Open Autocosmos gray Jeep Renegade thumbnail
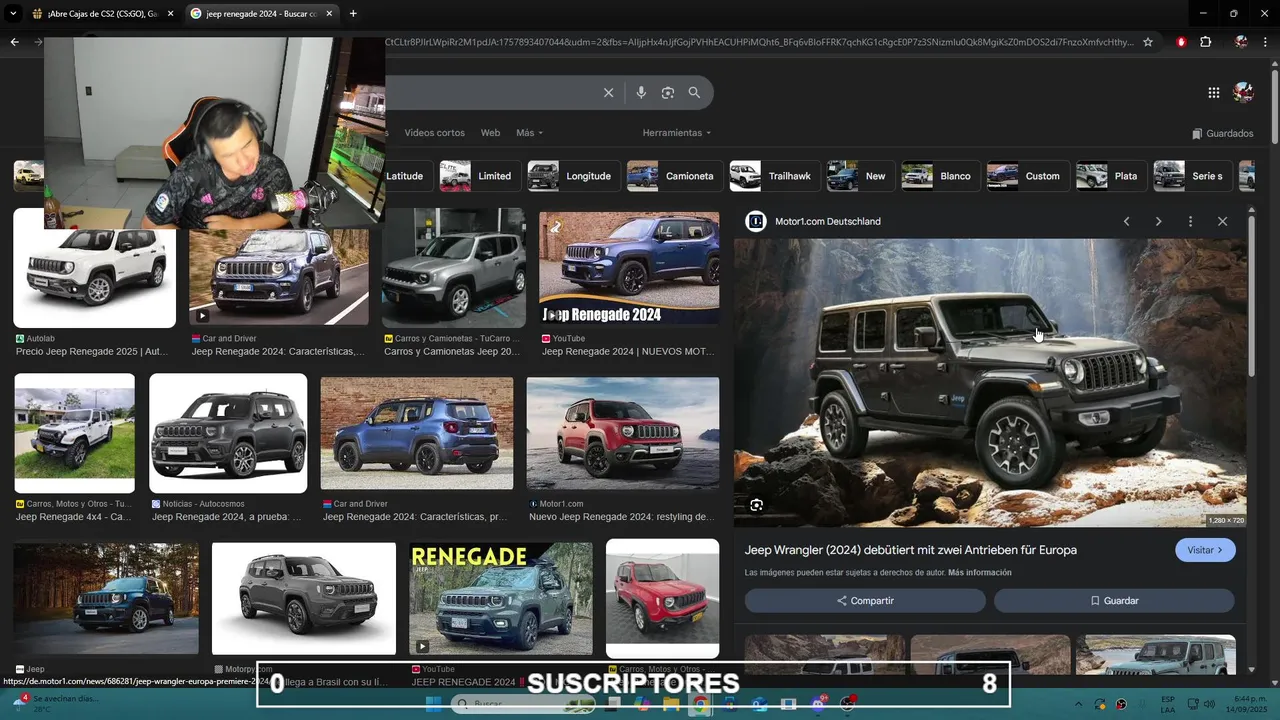The image size is (1280, 720). [x=228, y=433]
